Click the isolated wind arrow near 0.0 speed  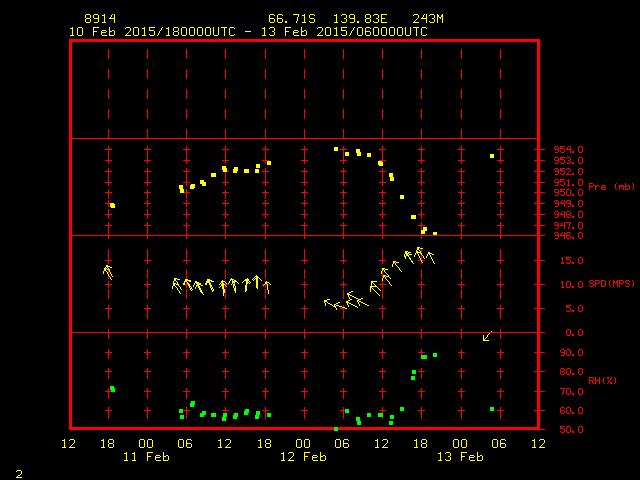487,336
